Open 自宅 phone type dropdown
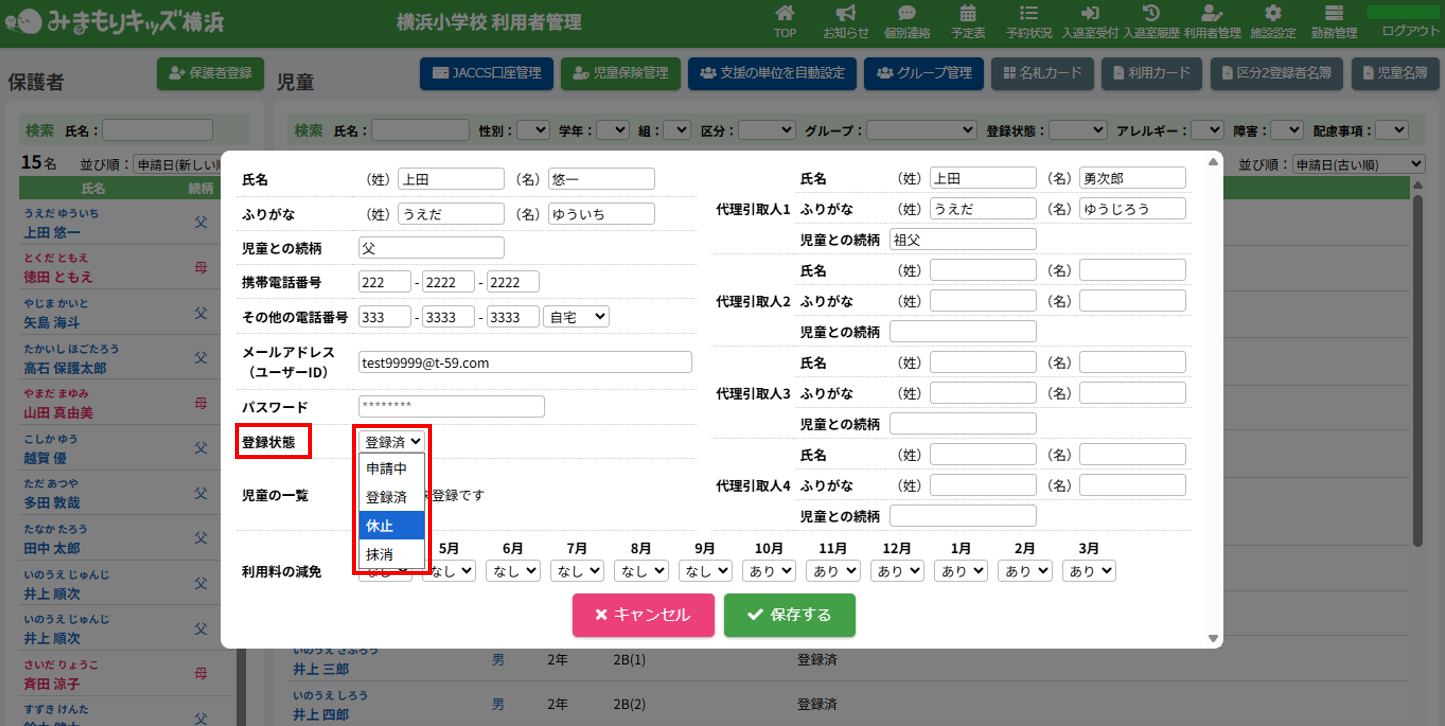Screen dimensions: 1445x726 (x=576, y=317)
